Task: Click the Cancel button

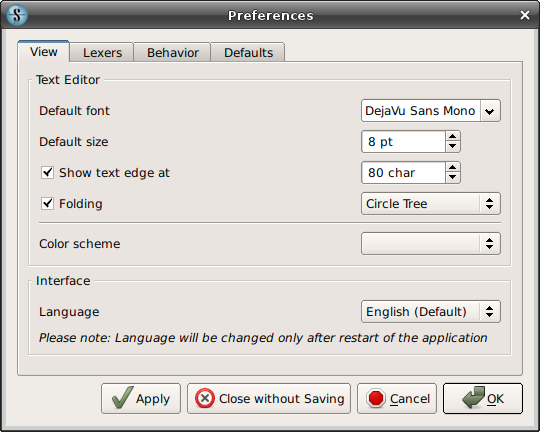Action: [x=397, y=399]
